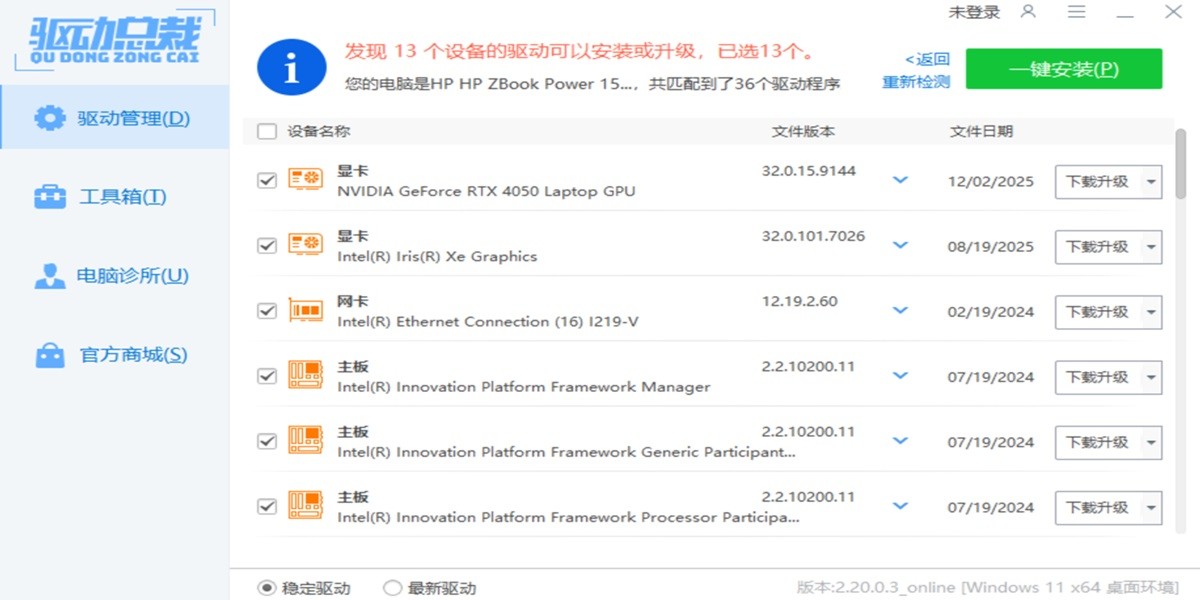This screenshot has width=1200, height=600.
Task: Click the 一键安装 one-click install button
Action: coord(1064,69)
